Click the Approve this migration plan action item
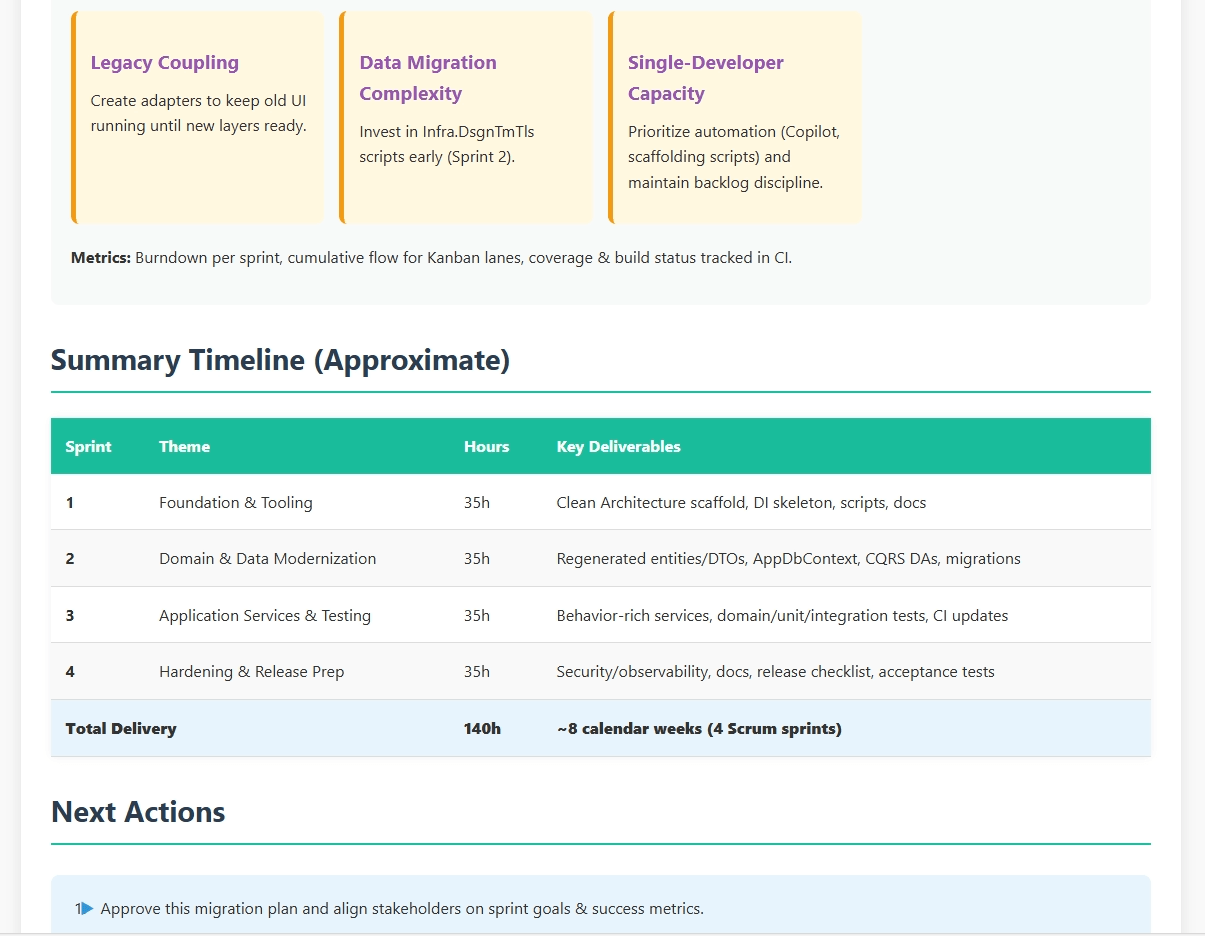The width and height of the screenshot is (1205, 936). coord(402,909)
